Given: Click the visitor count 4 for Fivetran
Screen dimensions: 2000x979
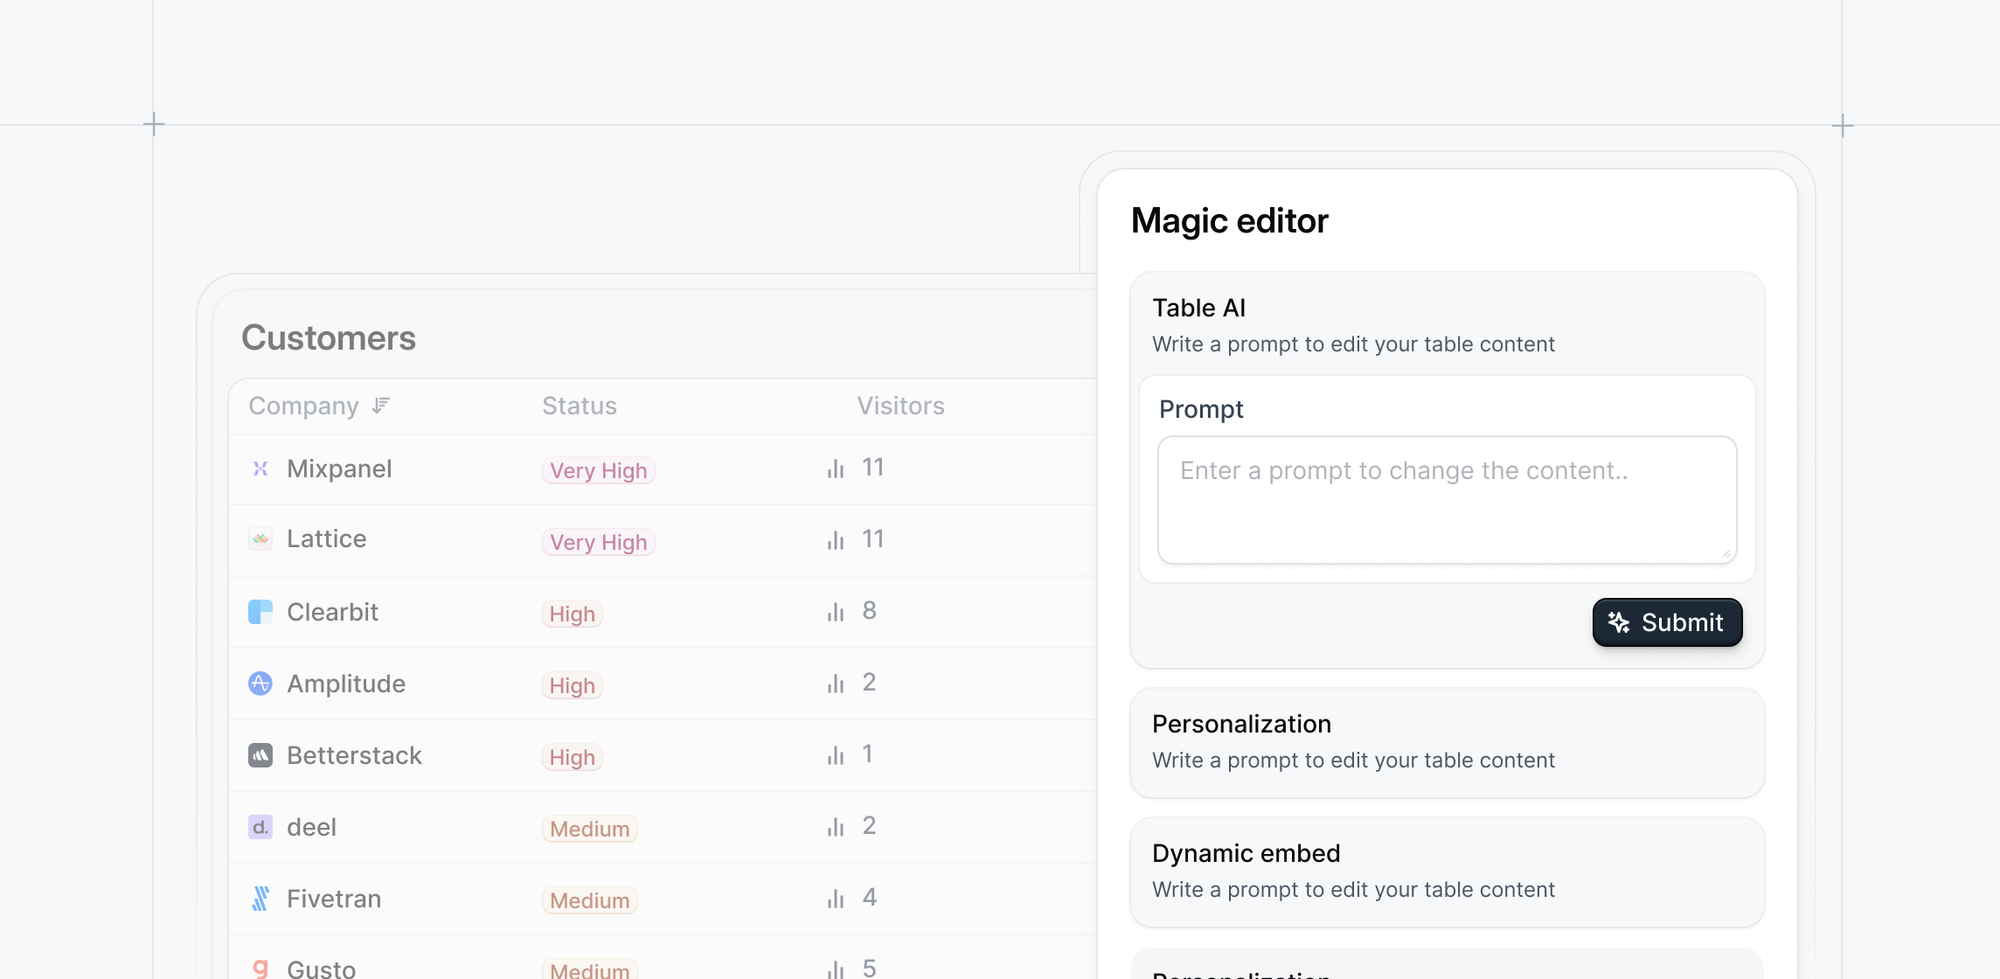Looking at the screenshot, I should pyautogui.click(x=870, y=897).
